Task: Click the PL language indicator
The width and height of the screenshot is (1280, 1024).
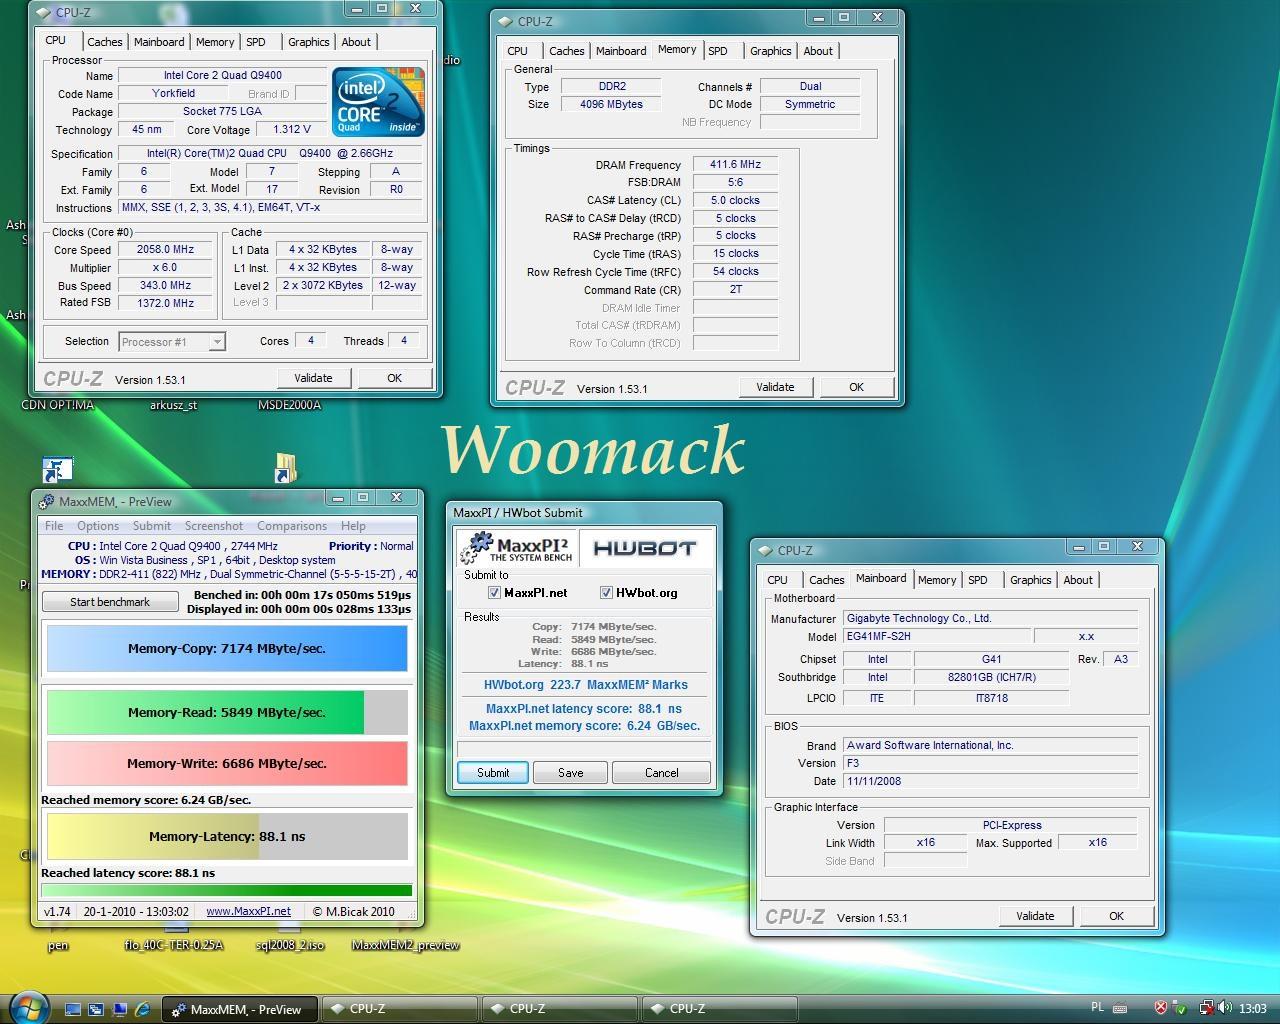Action: coord(1097,1008)
